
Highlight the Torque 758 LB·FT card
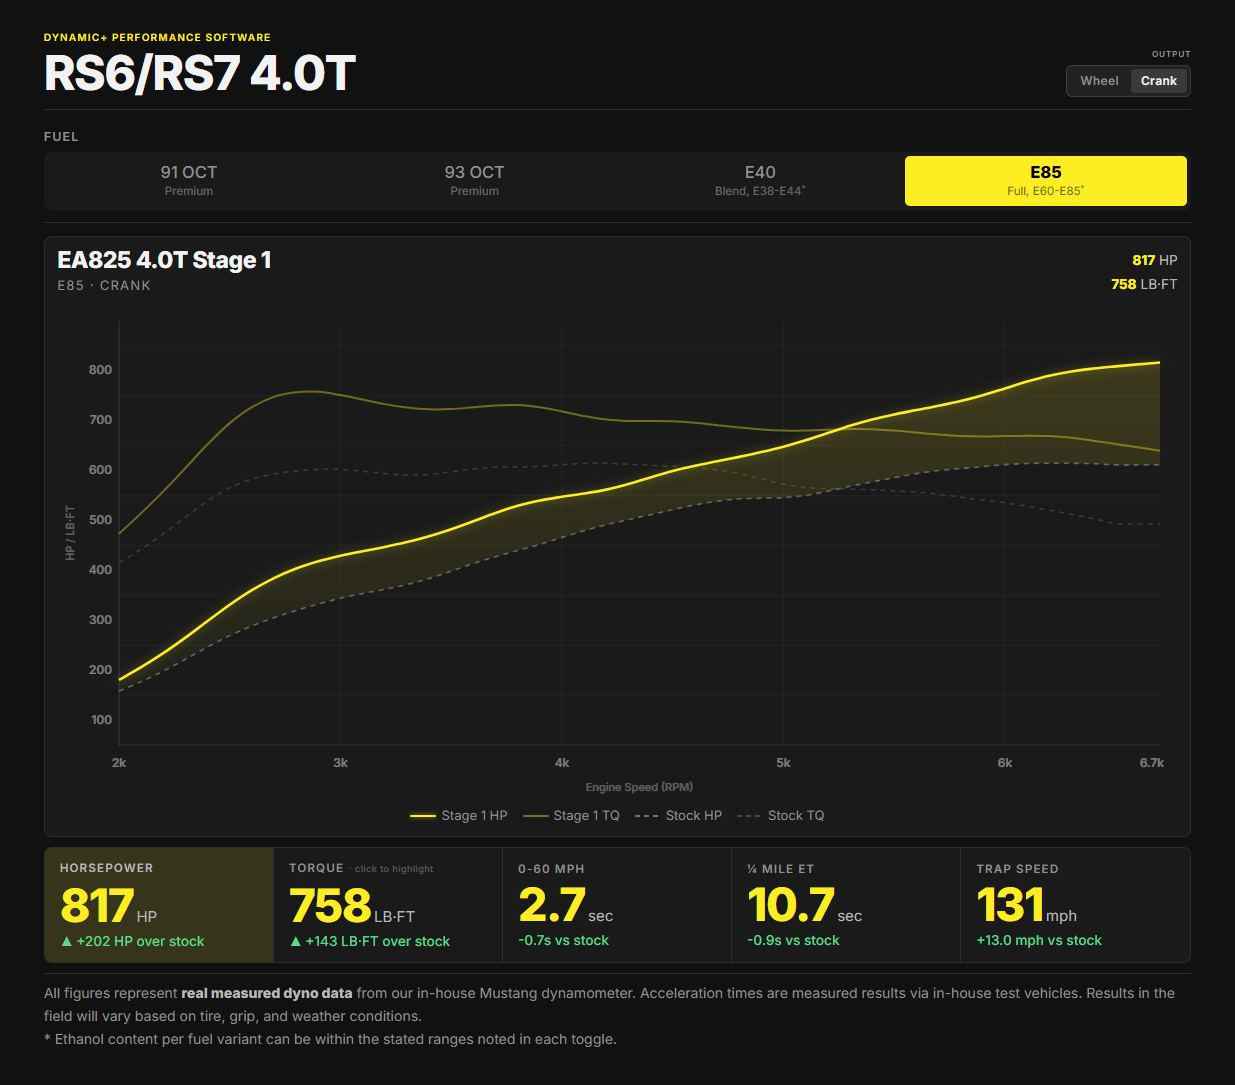[388, 905]
